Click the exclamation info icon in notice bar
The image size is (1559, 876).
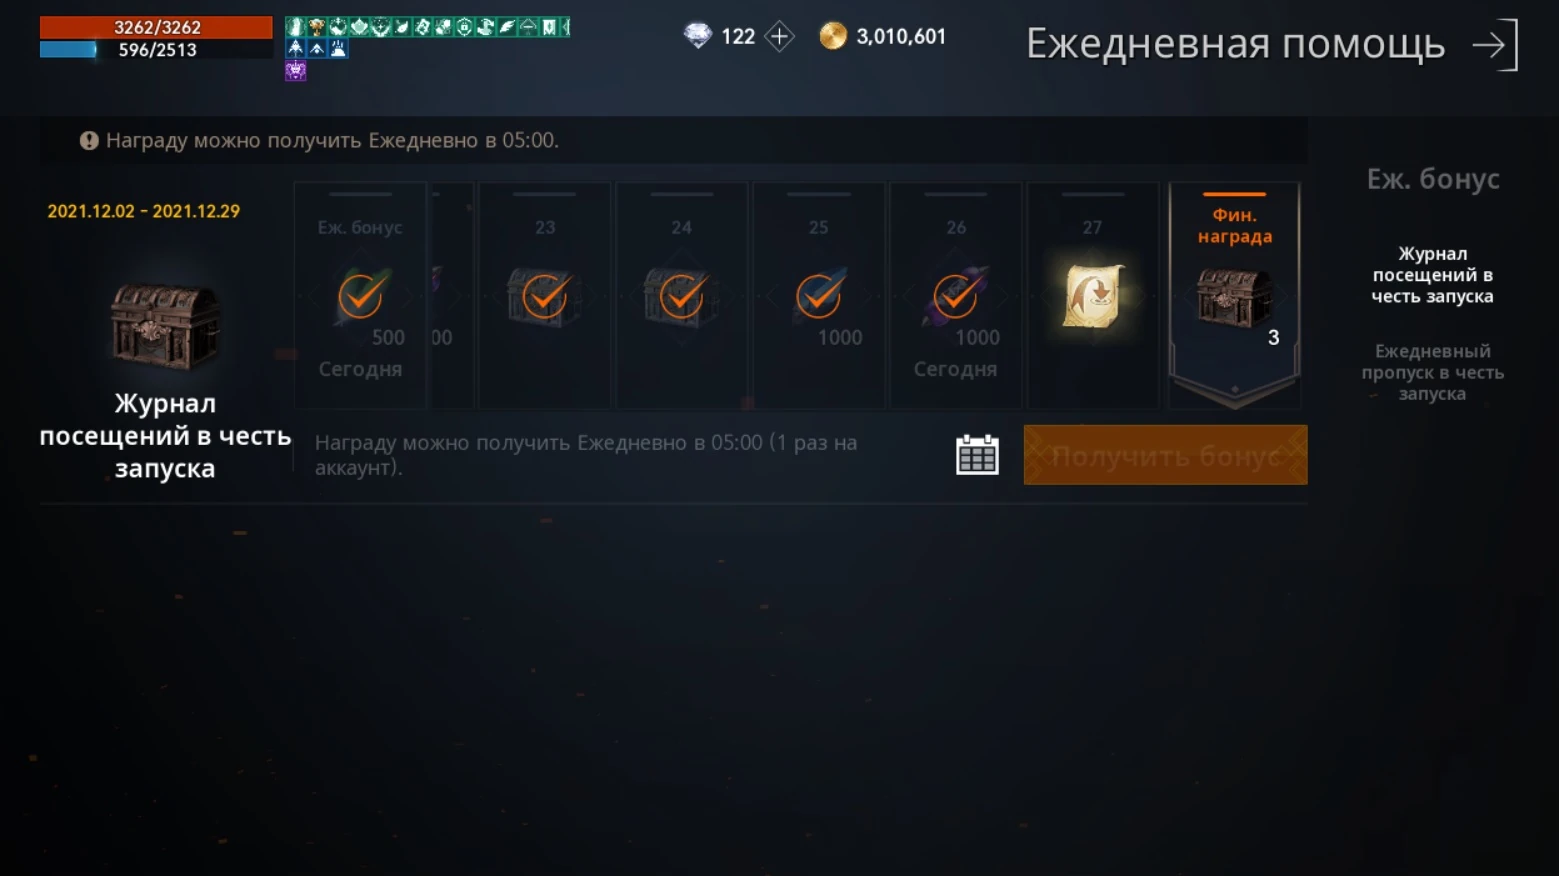tap(89, 141)
